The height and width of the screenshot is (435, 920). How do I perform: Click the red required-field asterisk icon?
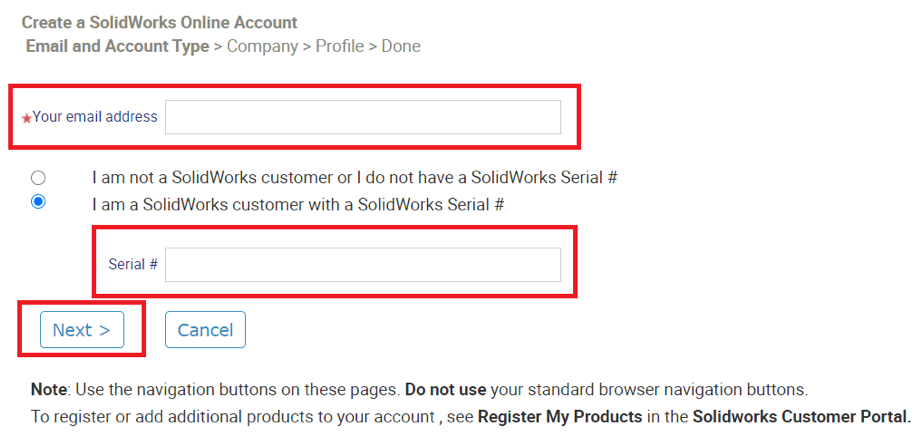click(x=26, y=118)
